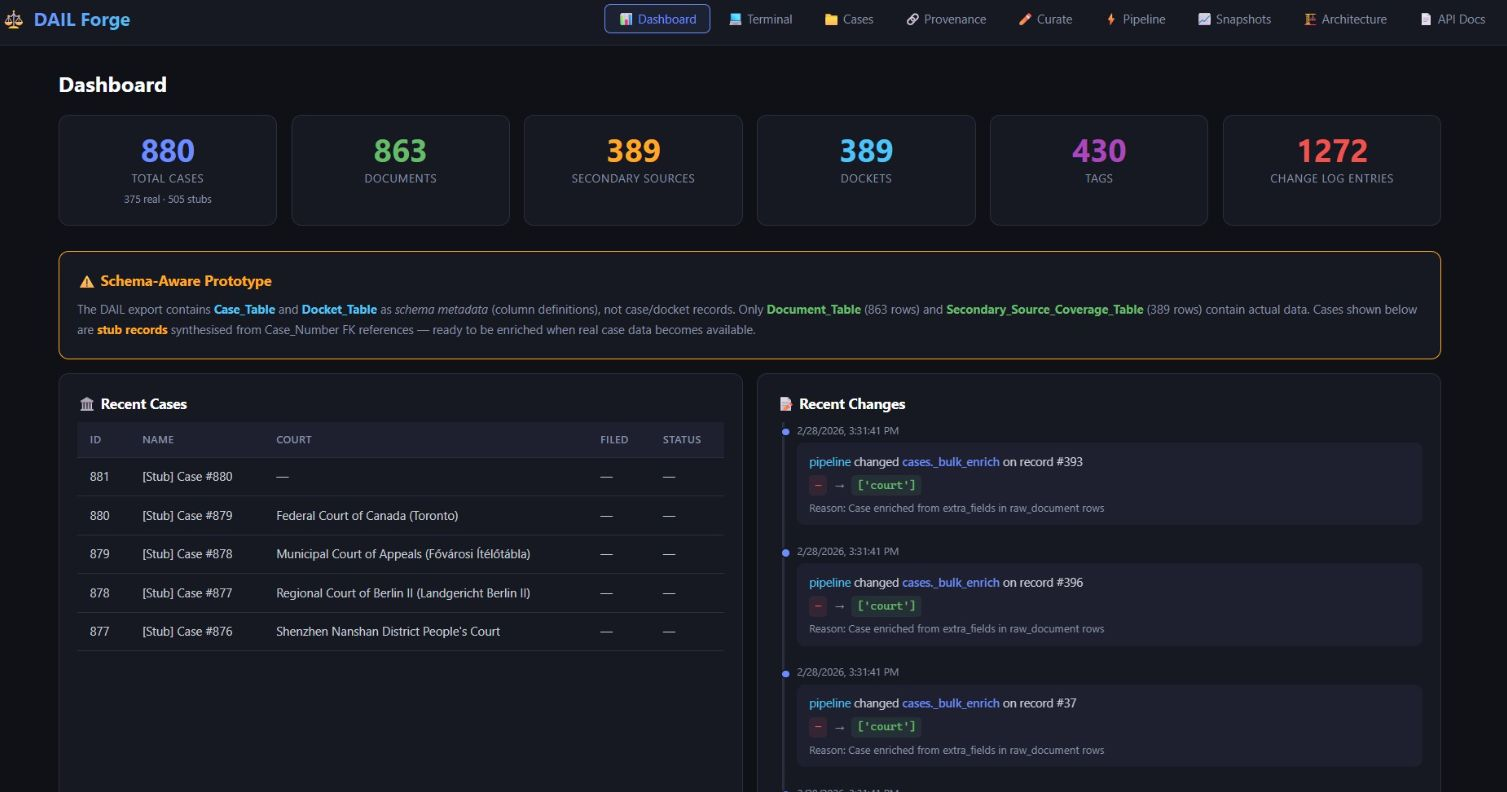The image size is (1507, 792).
Task: Select the [Stub] Case #879 row
Action: click(x=400, y=516)
